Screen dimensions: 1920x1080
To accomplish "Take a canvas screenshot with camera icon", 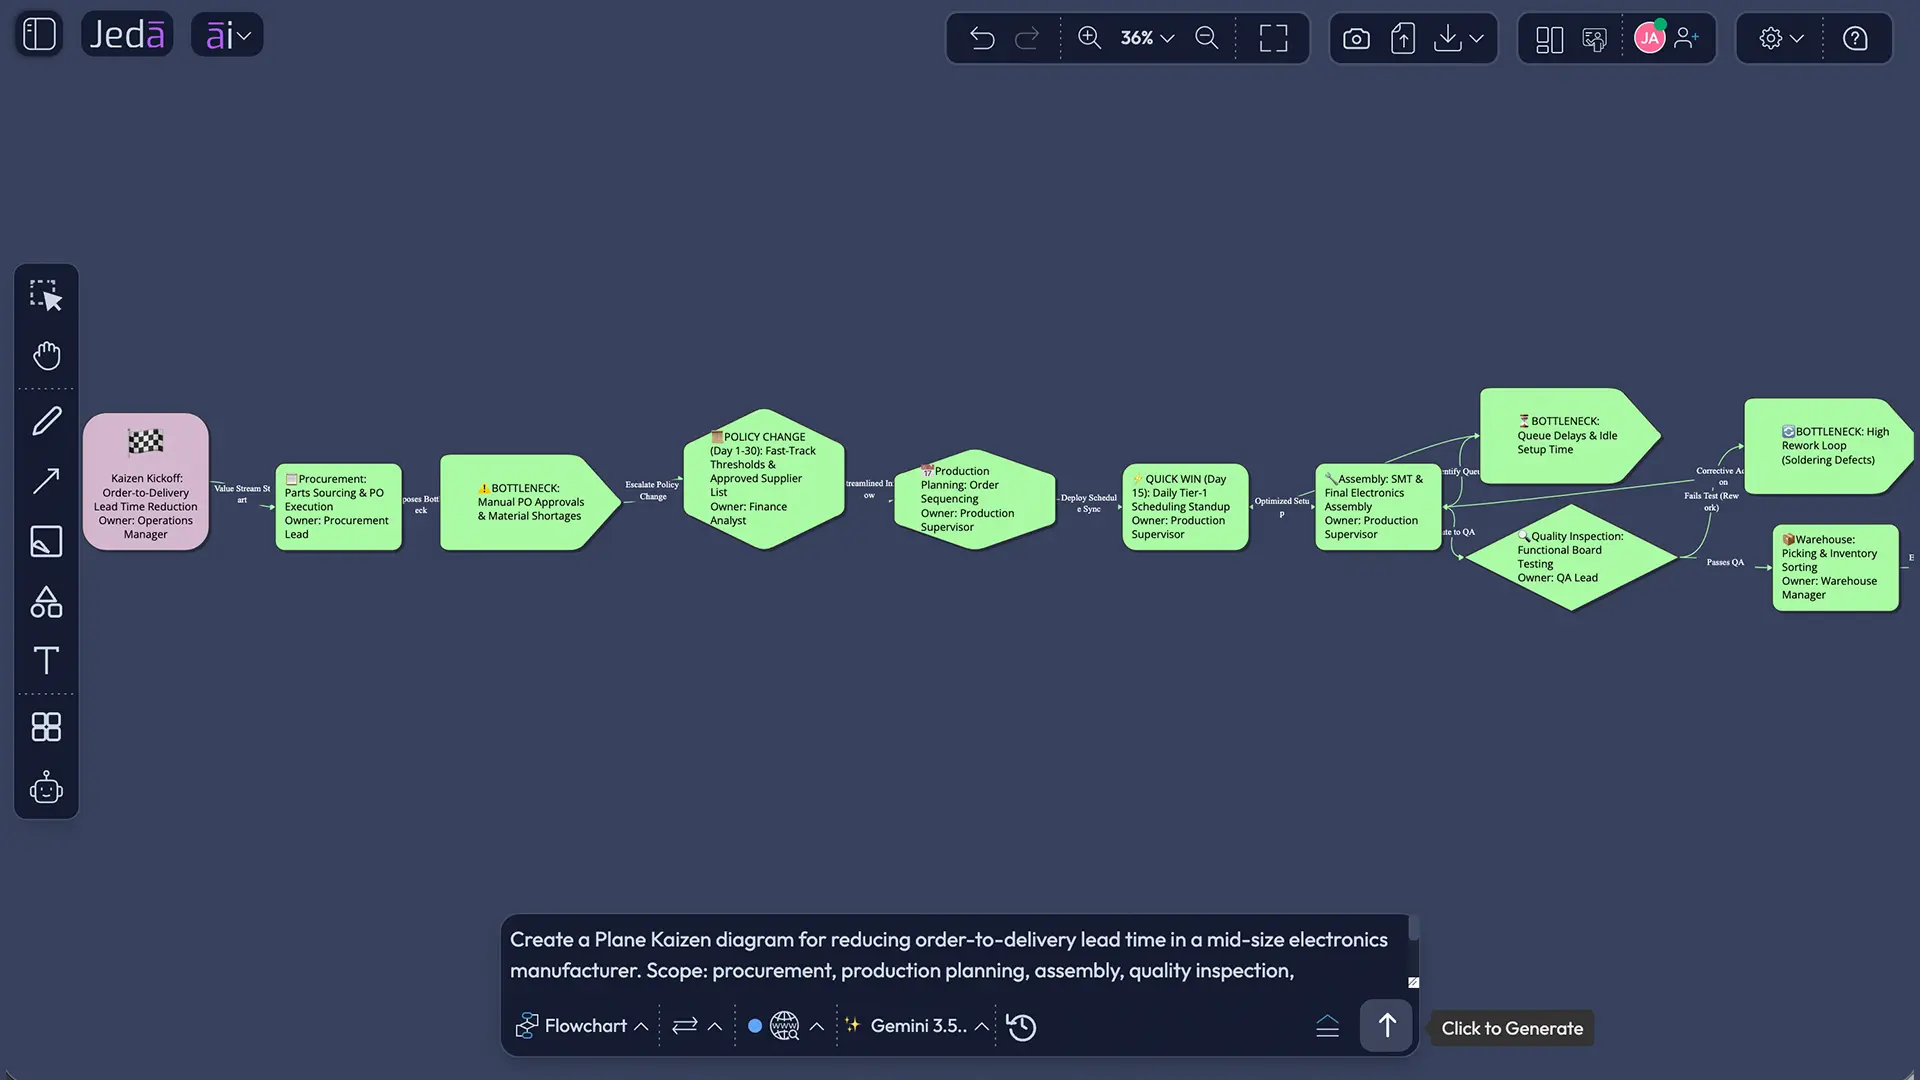I will coord(1356,38).
